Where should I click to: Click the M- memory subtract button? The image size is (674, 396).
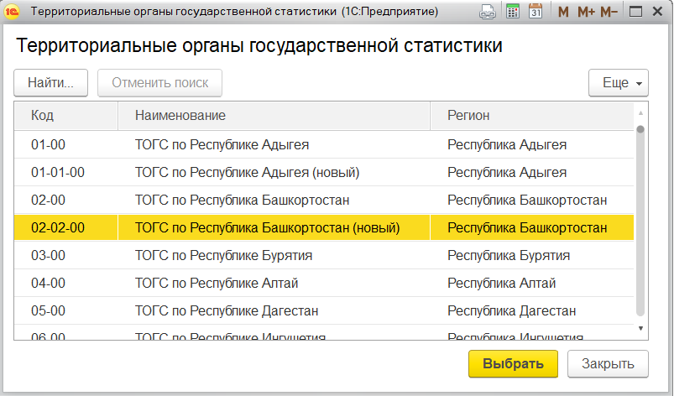[x=609, y=12]
